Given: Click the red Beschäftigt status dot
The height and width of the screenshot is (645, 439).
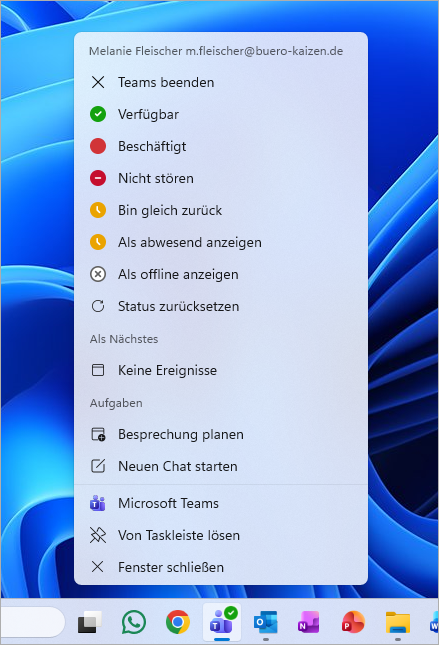Looking at the screenshot, I should 98,146.
